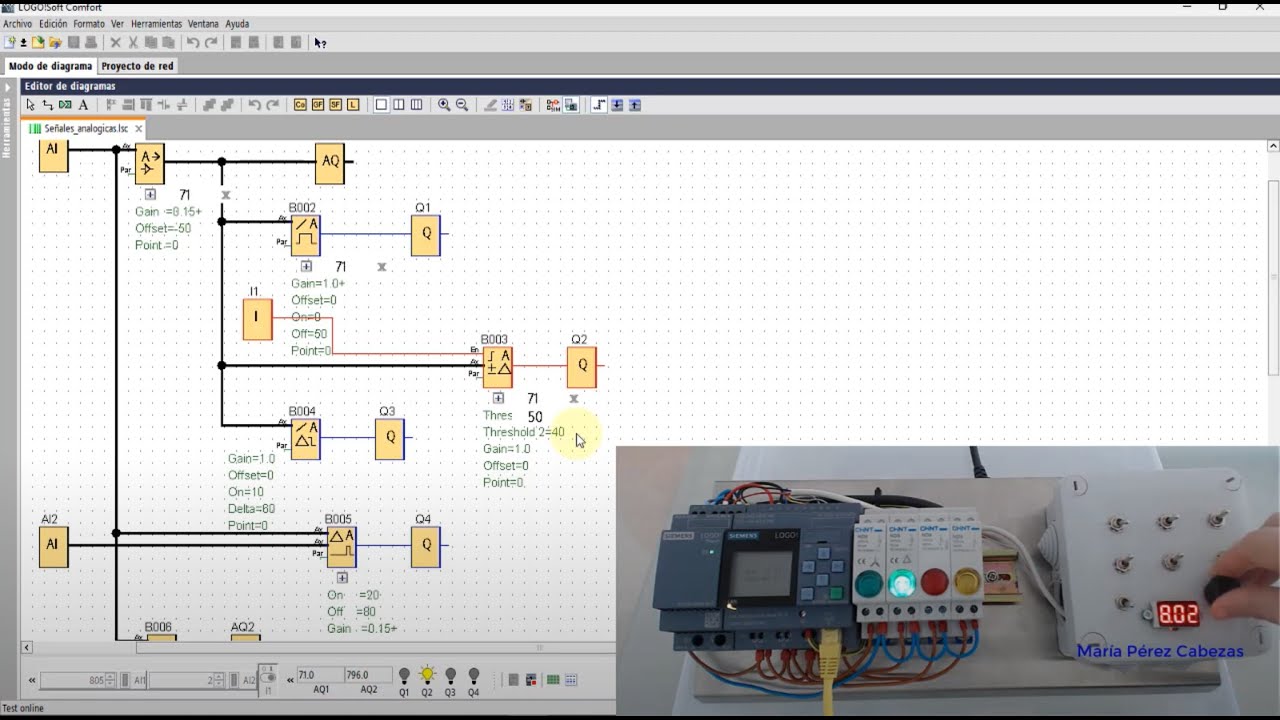The height and width of the screenshot is (720, 1280).
Task: Expand the B003 parameter box
Action: point(498,398)
